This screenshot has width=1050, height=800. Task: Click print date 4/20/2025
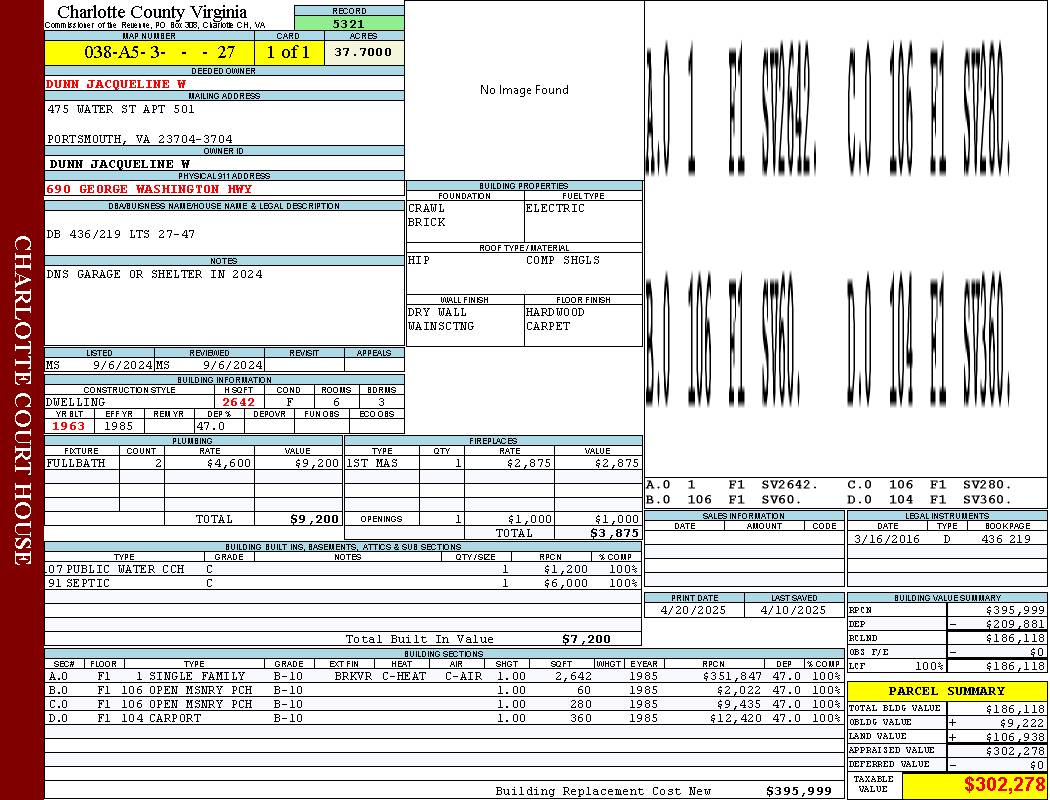click(692, 610)
